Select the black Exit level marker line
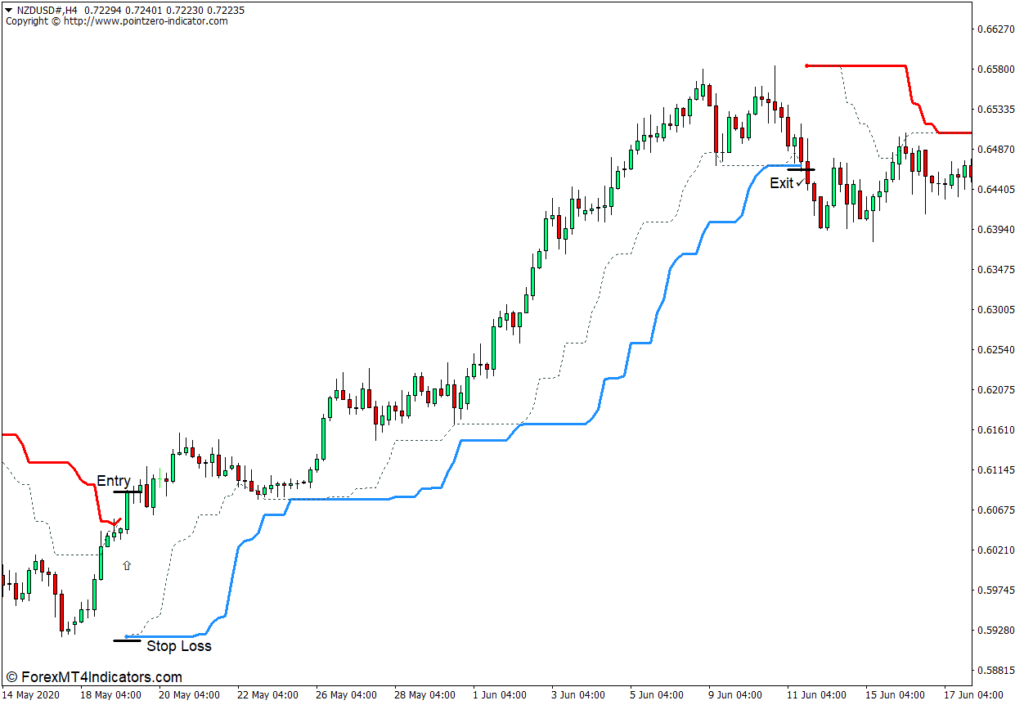The image size is (1024, 705). point(801,170)
